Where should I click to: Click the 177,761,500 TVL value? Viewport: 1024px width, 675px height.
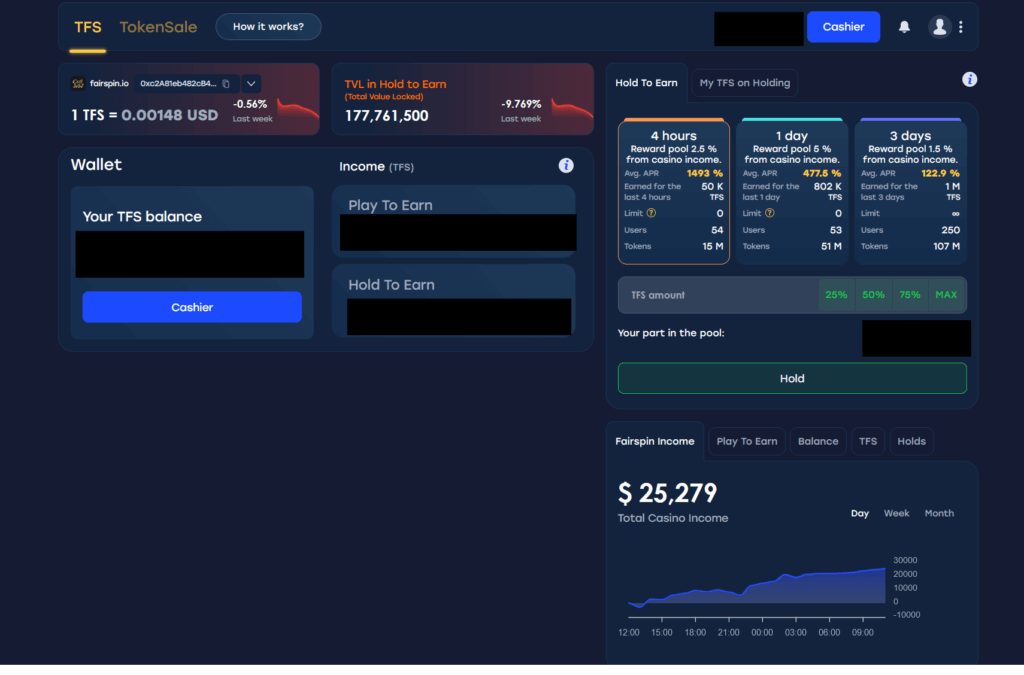tap(387, 116)
